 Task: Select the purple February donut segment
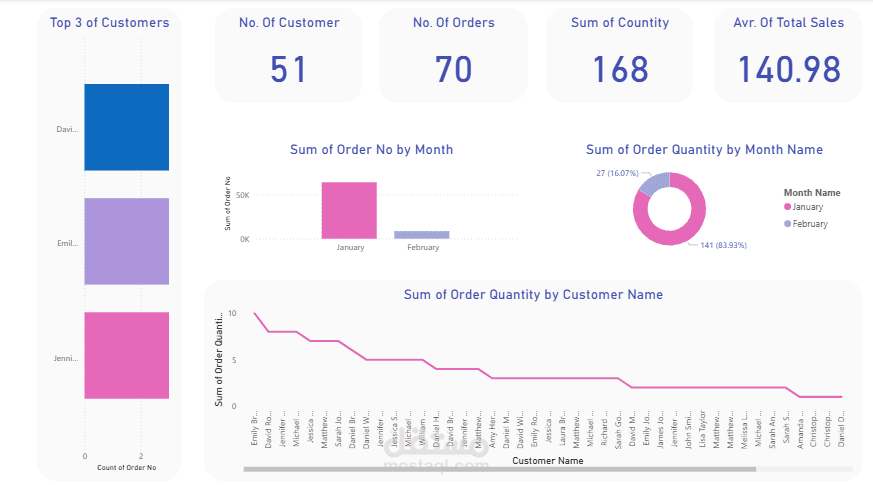coord(656,183)
